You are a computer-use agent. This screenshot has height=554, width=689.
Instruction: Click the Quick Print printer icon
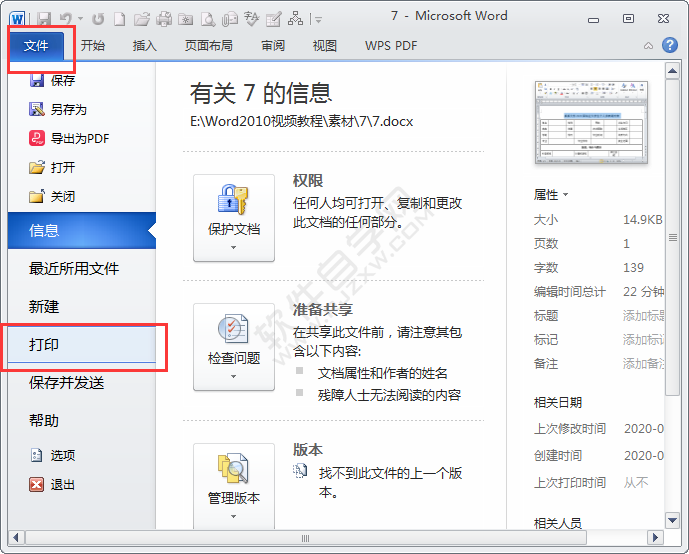pos(164,19)
